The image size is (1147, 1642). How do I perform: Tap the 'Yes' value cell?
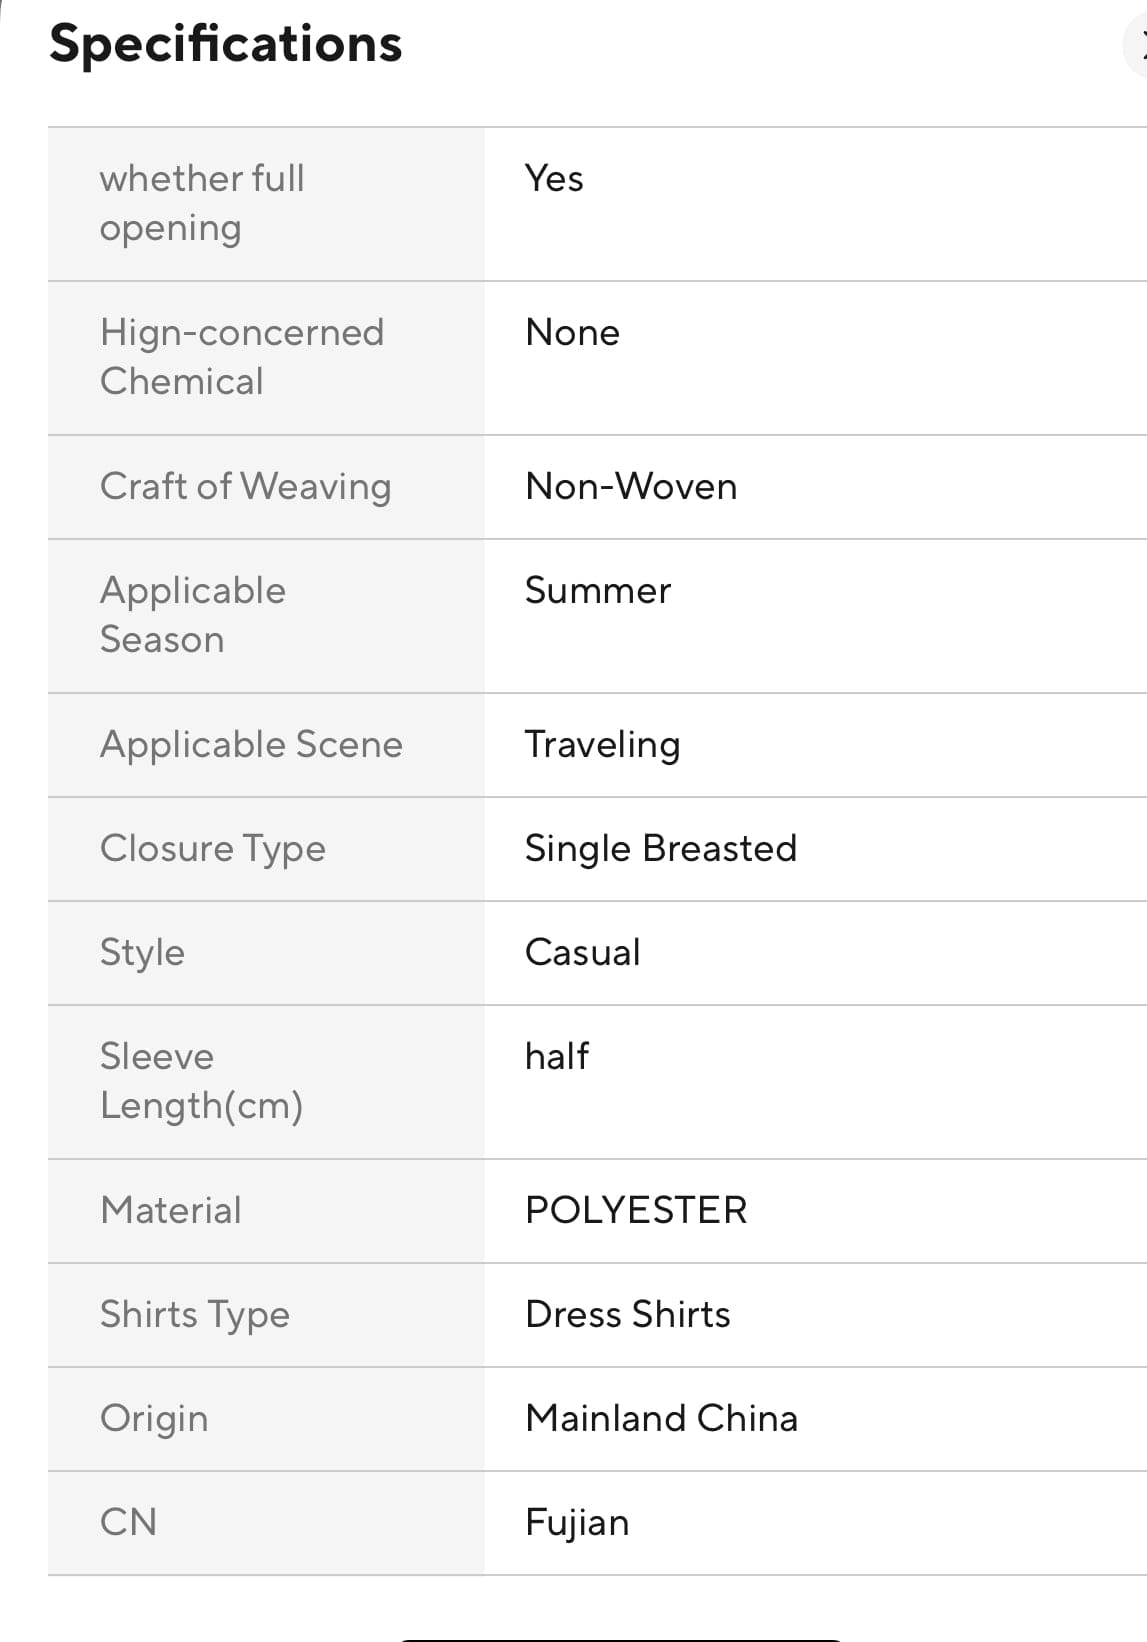point(554,179)
